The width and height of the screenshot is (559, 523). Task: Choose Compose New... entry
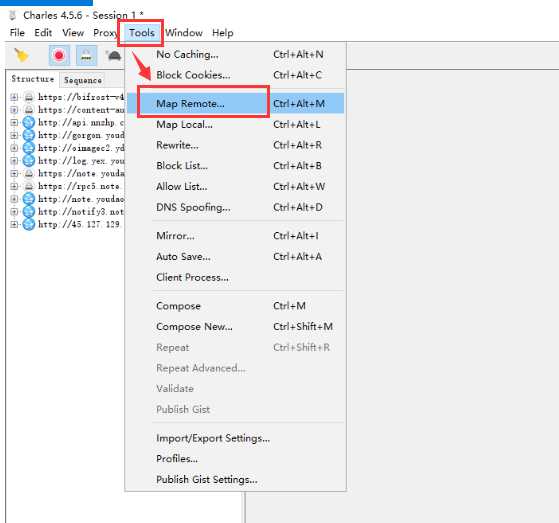(x=235, y=327)
